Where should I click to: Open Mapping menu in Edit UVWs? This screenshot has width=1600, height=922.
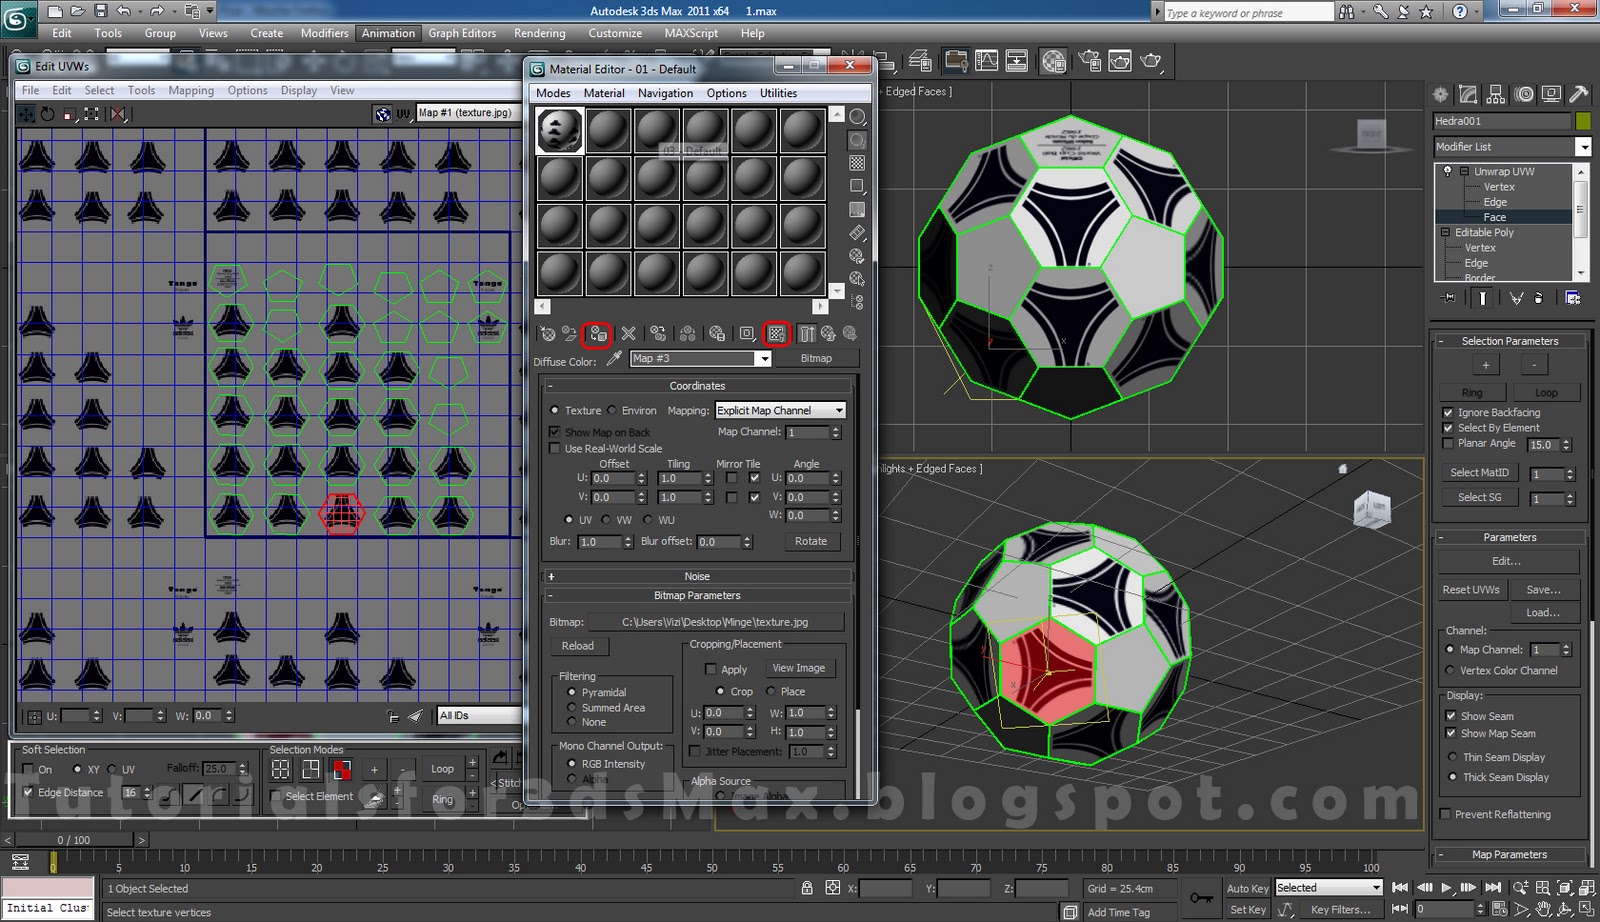[191, 90]
